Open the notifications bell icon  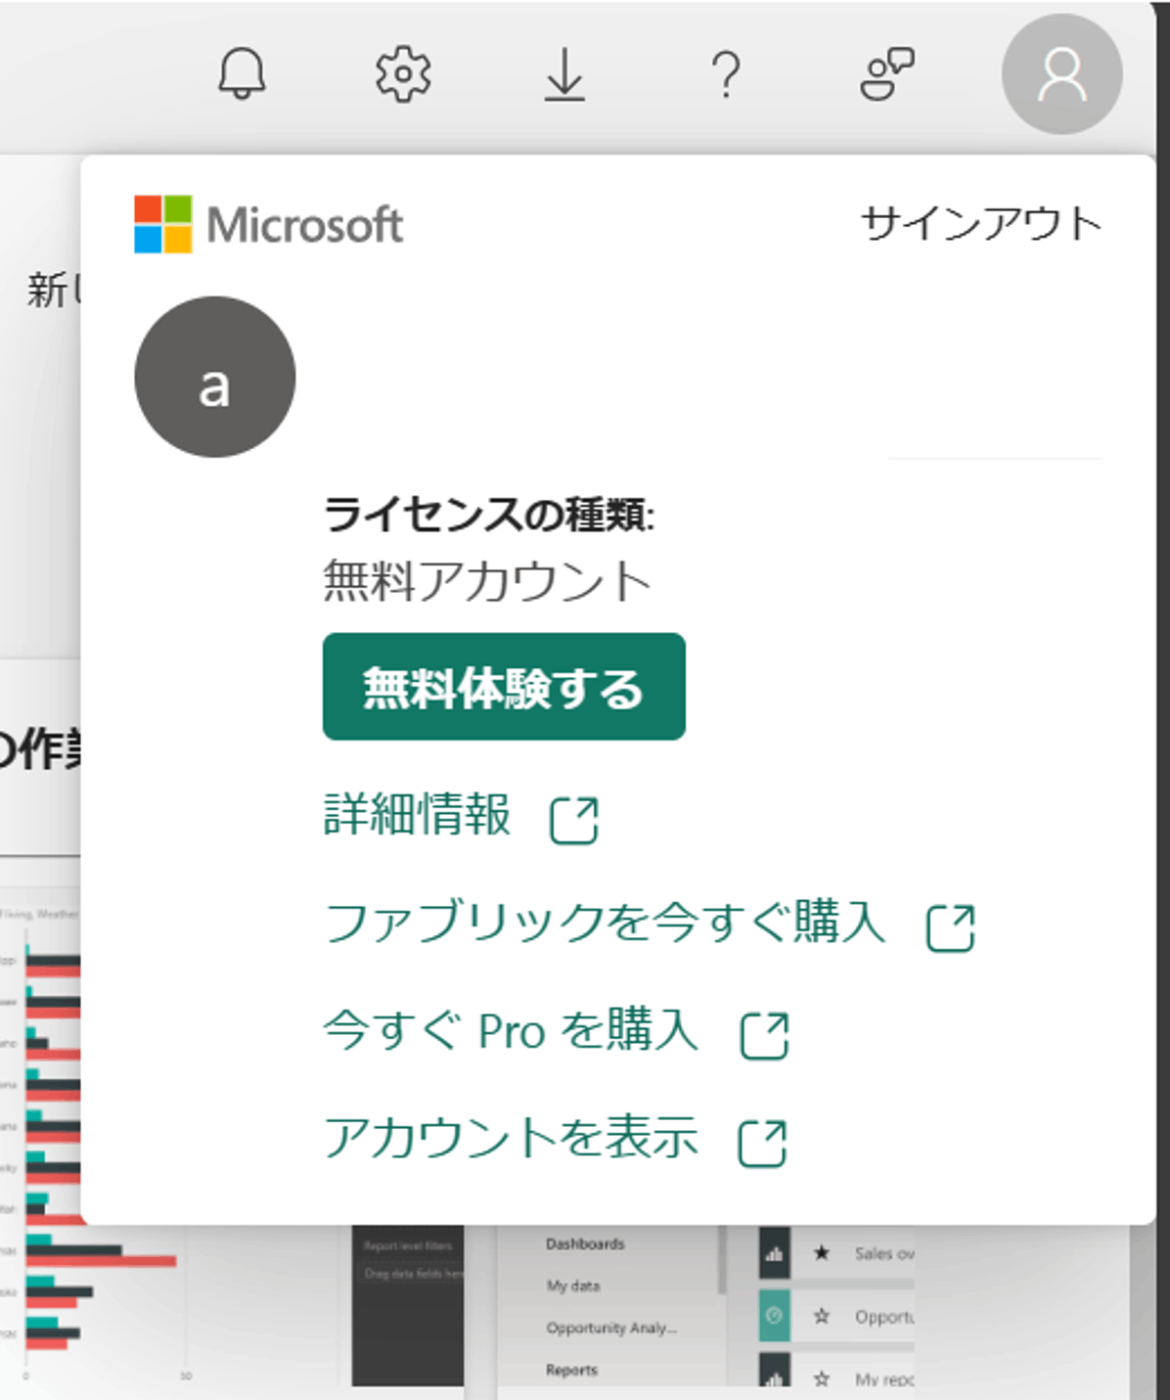242,74
